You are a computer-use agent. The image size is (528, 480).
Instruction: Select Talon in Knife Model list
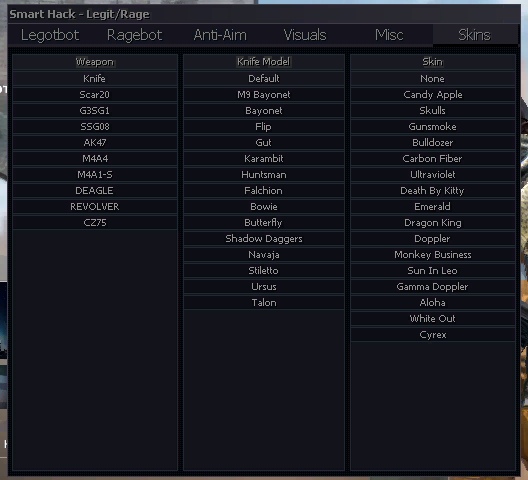(x=264, y=302)
